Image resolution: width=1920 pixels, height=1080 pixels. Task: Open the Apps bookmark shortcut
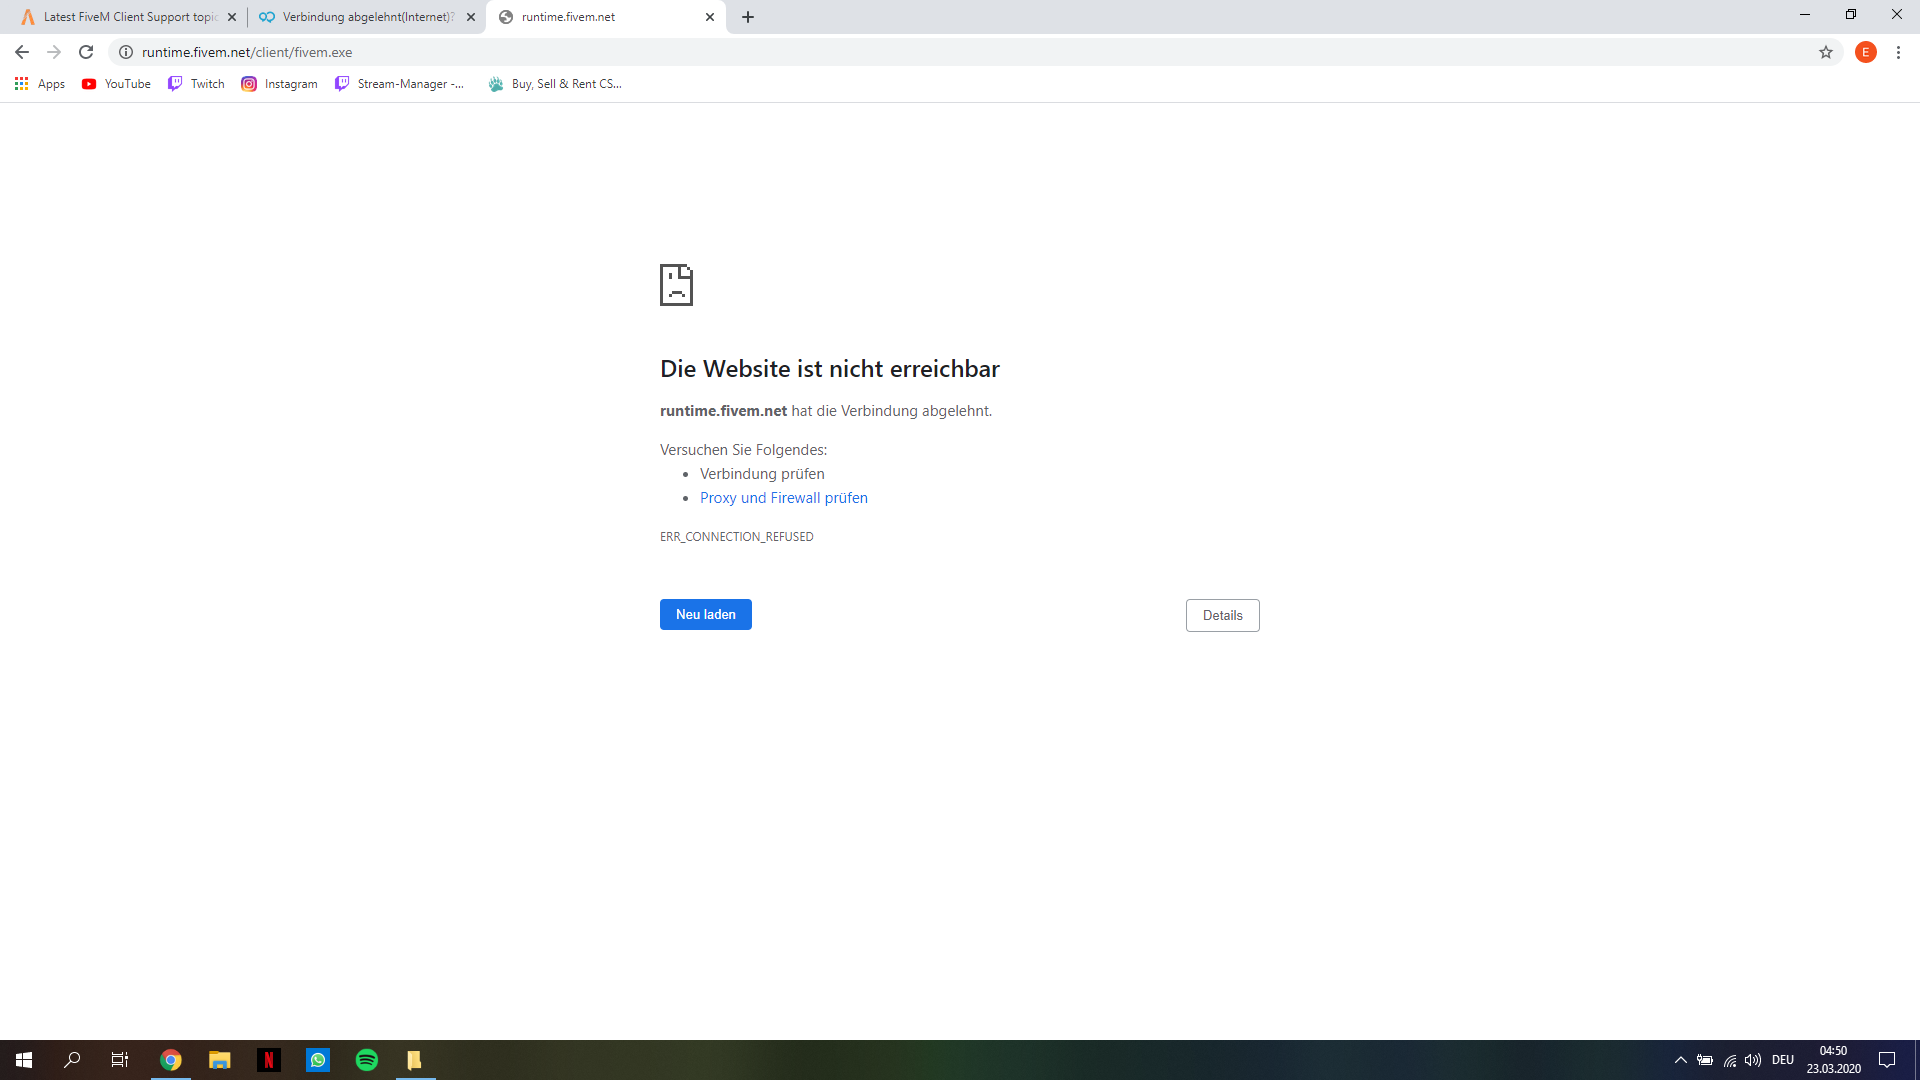tap(40, 84)
